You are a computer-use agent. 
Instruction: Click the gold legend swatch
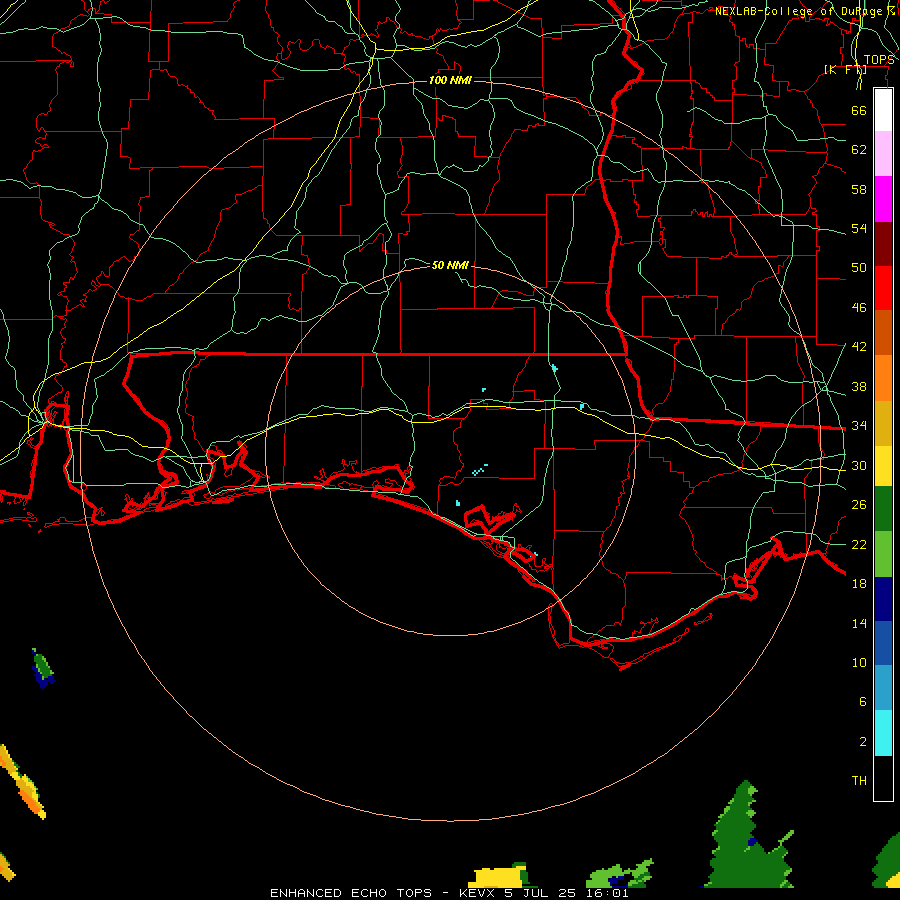(883, 424)
